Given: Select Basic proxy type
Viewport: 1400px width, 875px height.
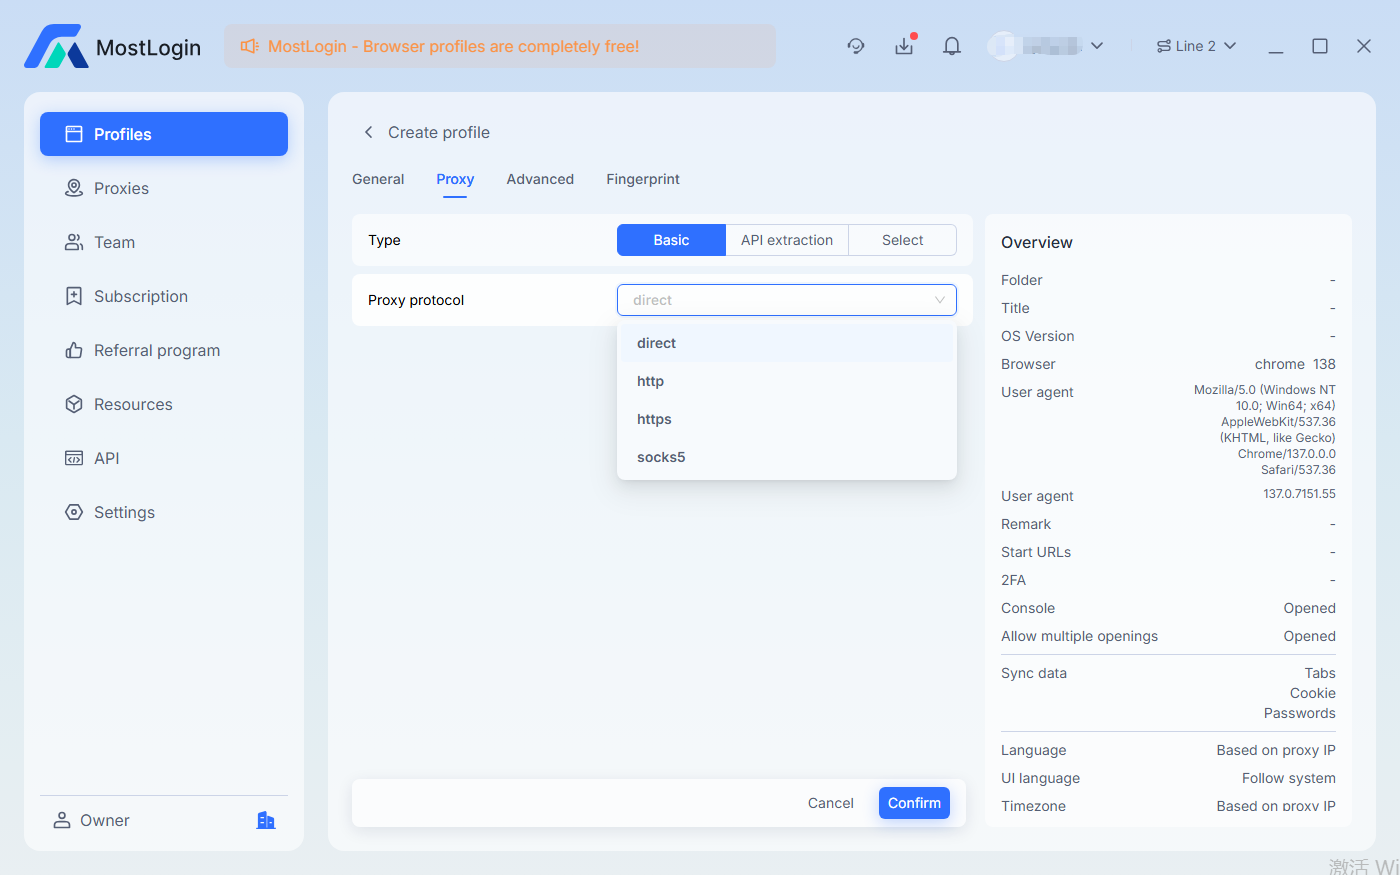Looking at the screenshot, I should (x=671, y=240).
